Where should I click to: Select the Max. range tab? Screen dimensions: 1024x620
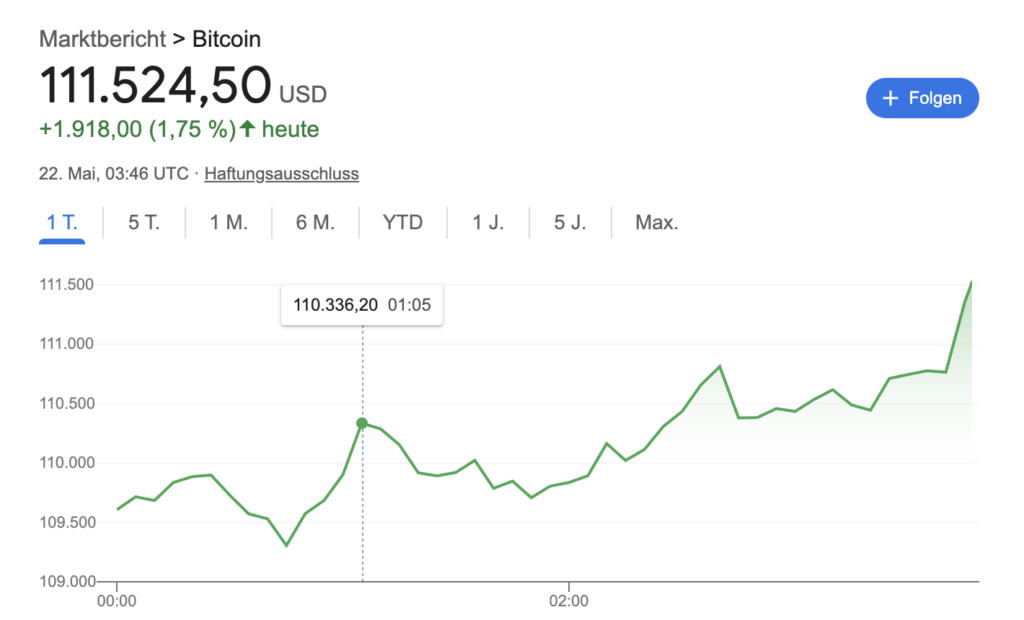coord(657,222)
